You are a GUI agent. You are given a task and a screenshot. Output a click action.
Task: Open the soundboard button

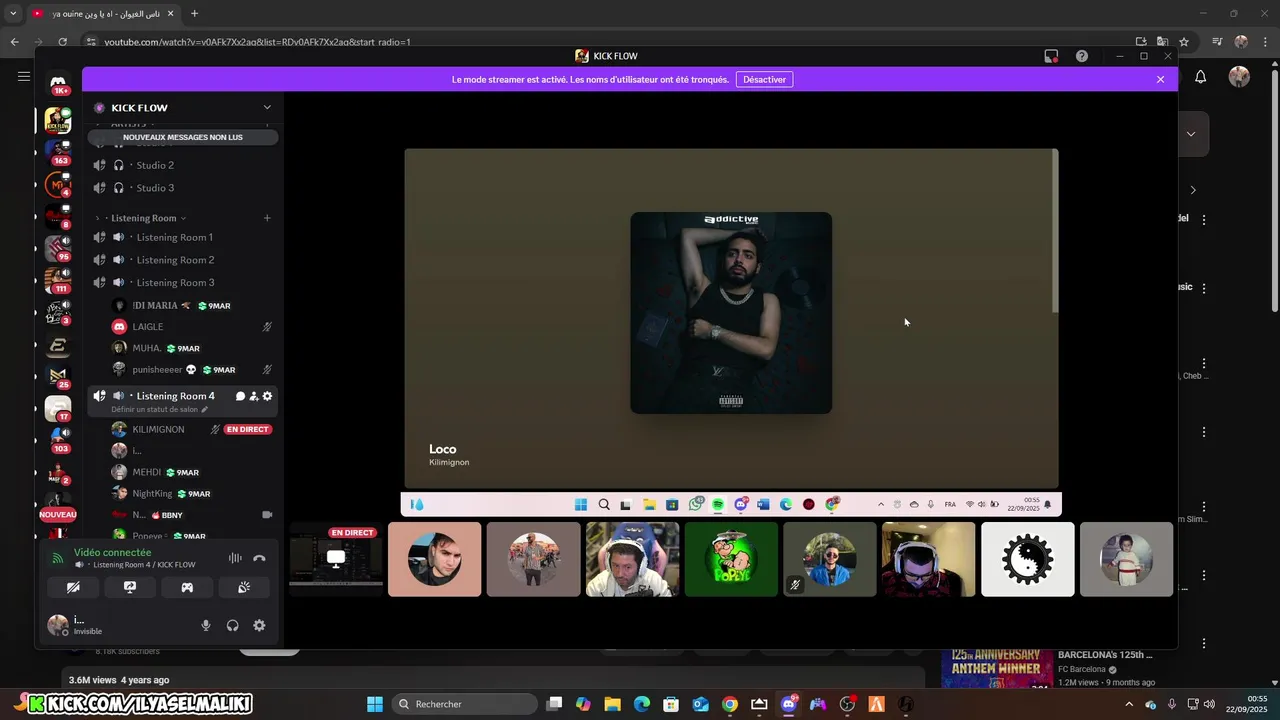tap(244, 588)
